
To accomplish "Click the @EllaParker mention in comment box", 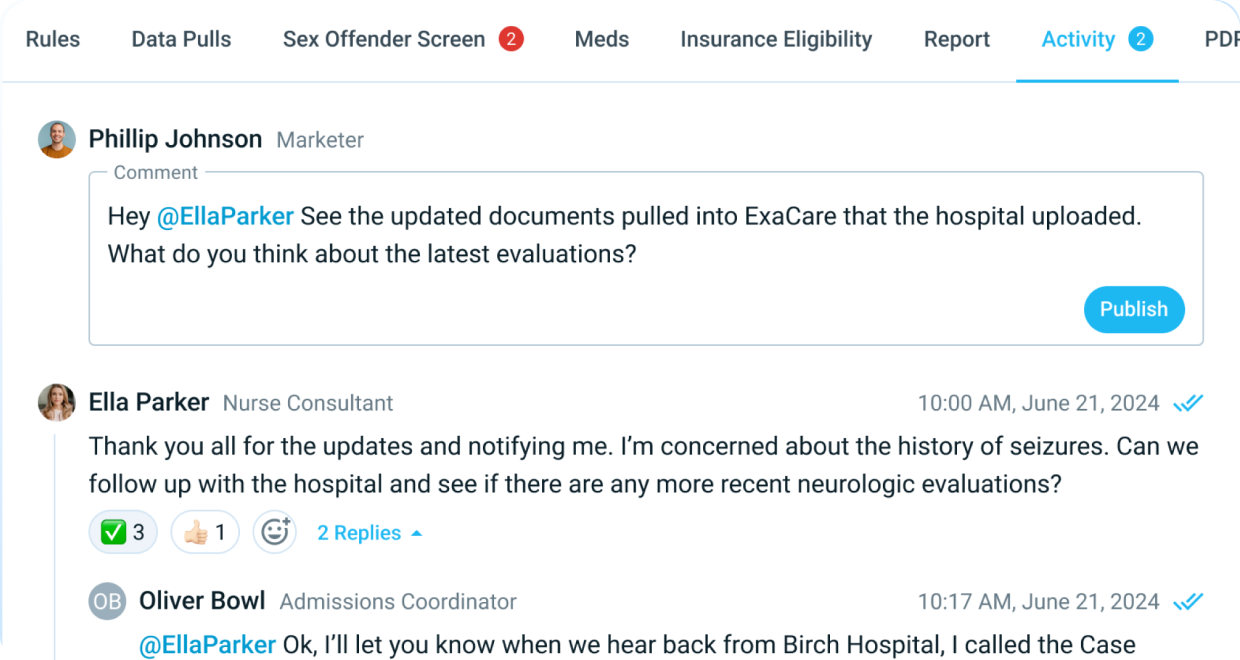I will pyautogui.click(x=225, y=216).
